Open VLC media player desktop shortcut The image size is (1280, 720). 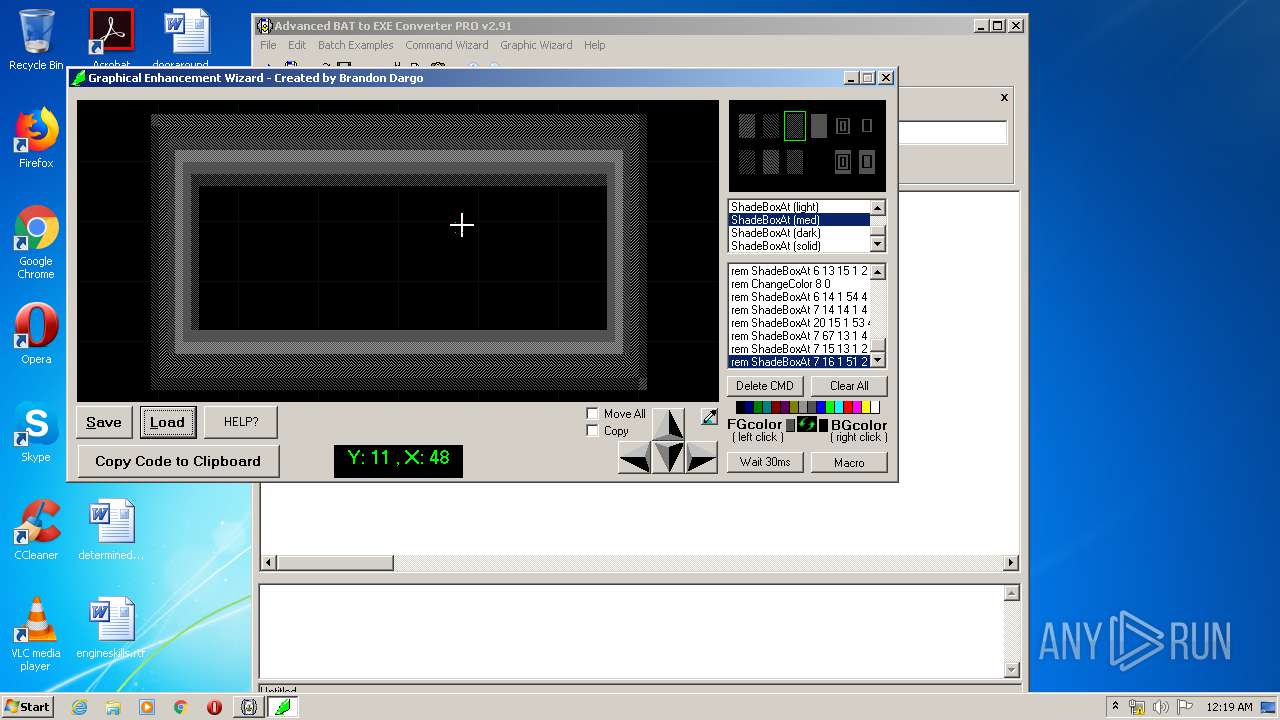(36, 634)
